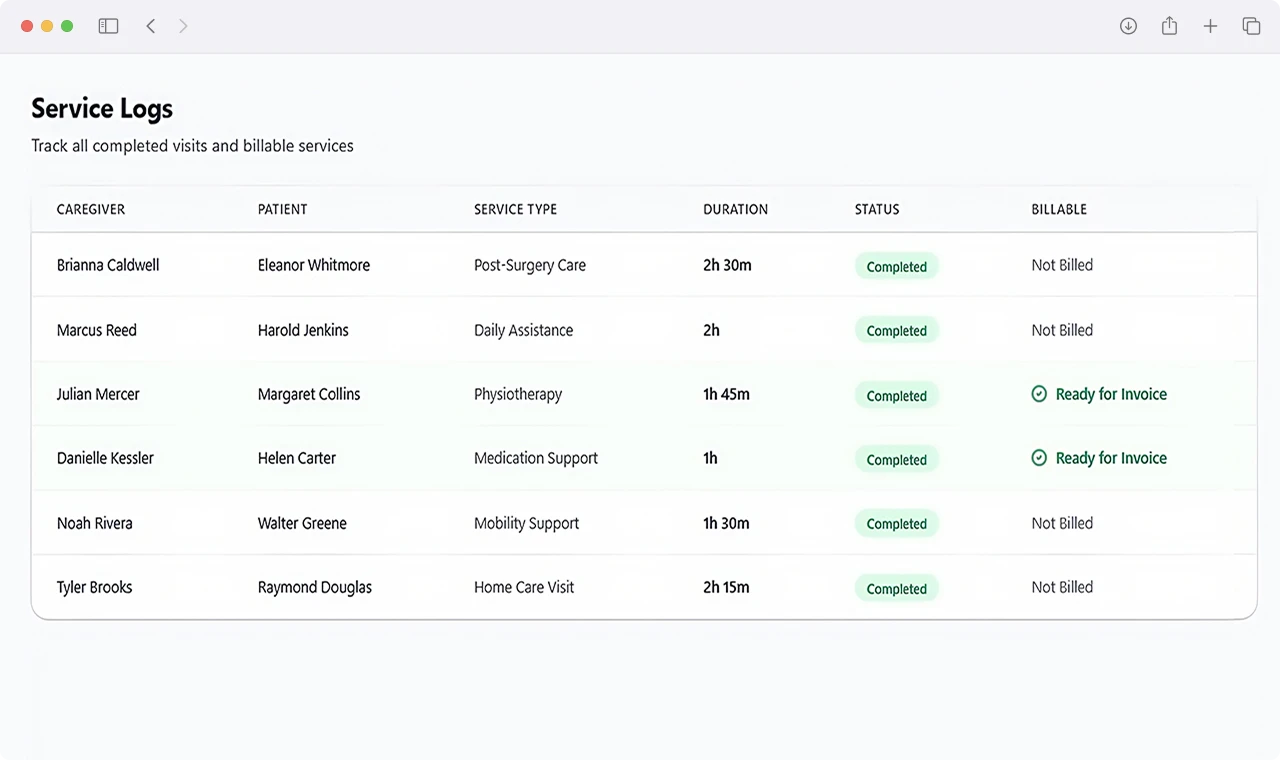Click the 1h 30m duration in Noah Rivera row
Screen dimensions: 1280x760
pyautogui.click(x=726, y=523)
